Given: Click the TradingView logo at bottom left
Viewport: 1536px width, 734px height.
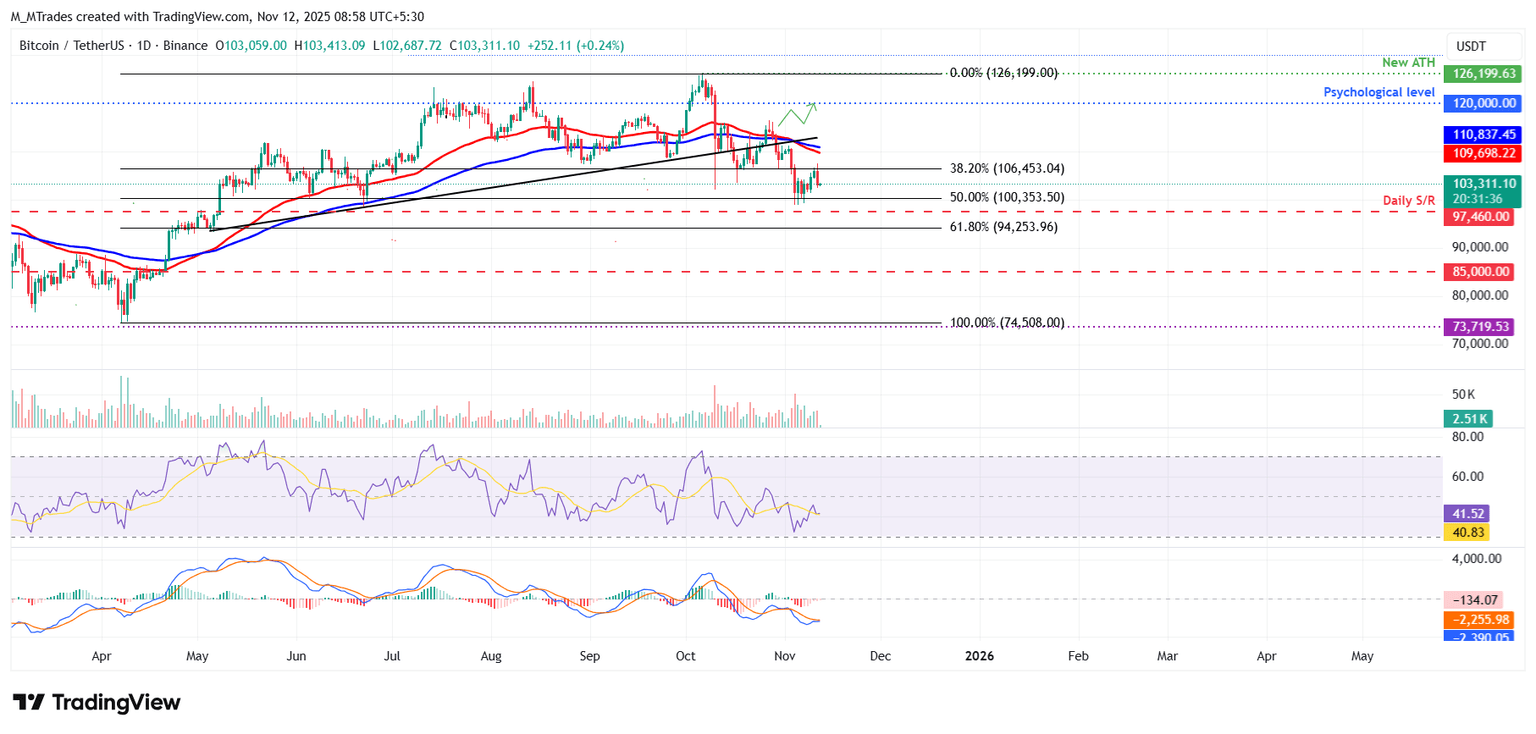Looking at the screenshot, I should click(x=96, y=702).
